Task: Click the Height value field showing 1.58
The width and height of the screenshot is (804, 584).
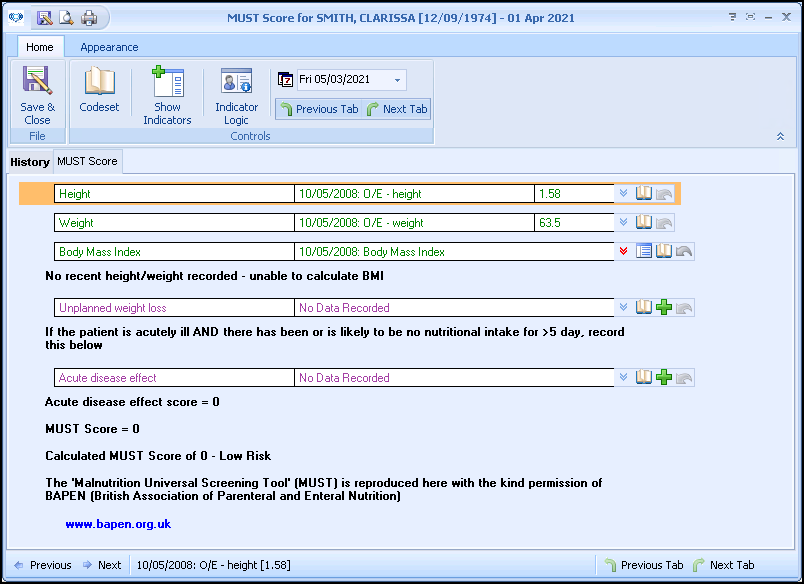Action: coord(574,194)
